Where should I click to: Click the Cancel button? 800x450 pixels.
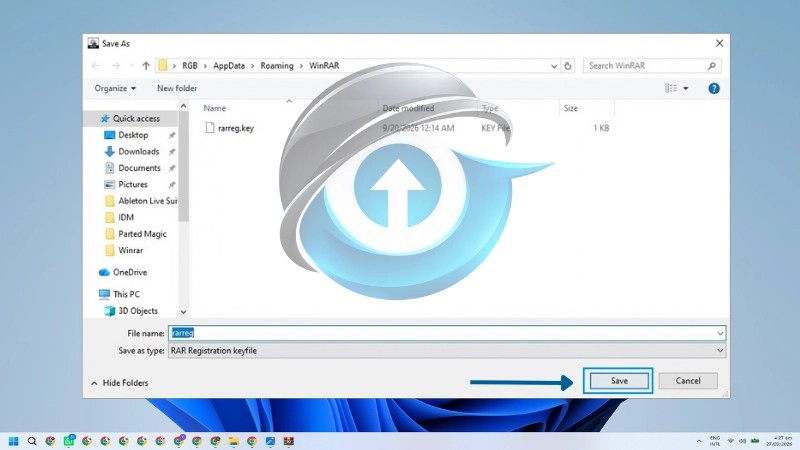688,381
